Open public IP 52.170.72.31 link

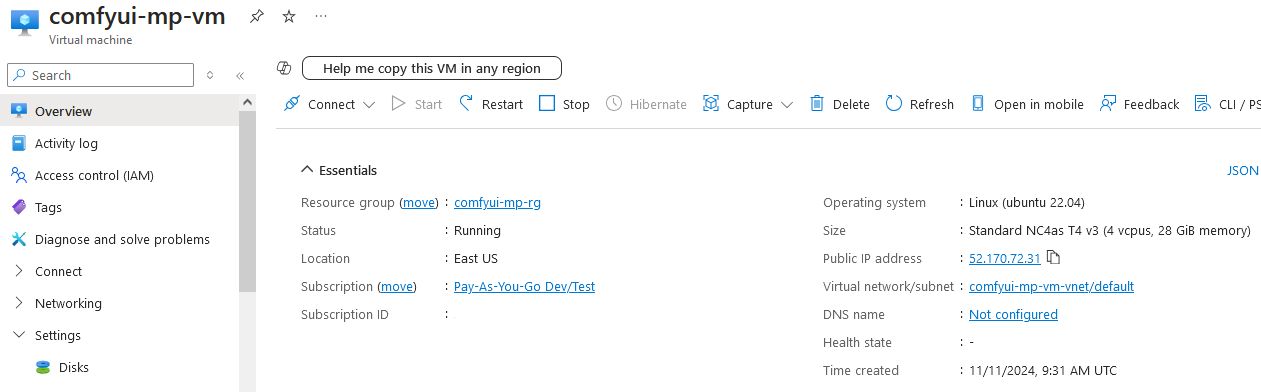1005,258
